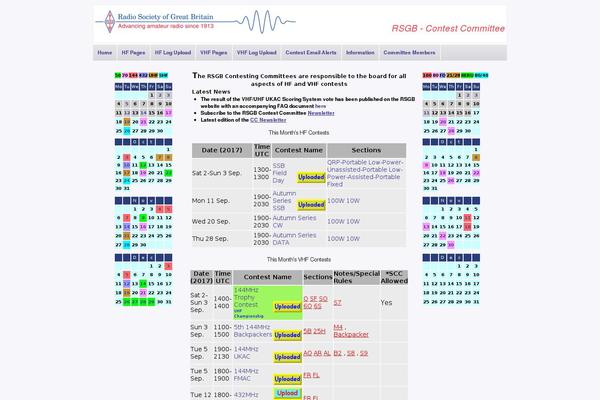Viewport: 600px width, 400px height.
Task: Open the M4 special rule link
Action: [x=338, y=327]
